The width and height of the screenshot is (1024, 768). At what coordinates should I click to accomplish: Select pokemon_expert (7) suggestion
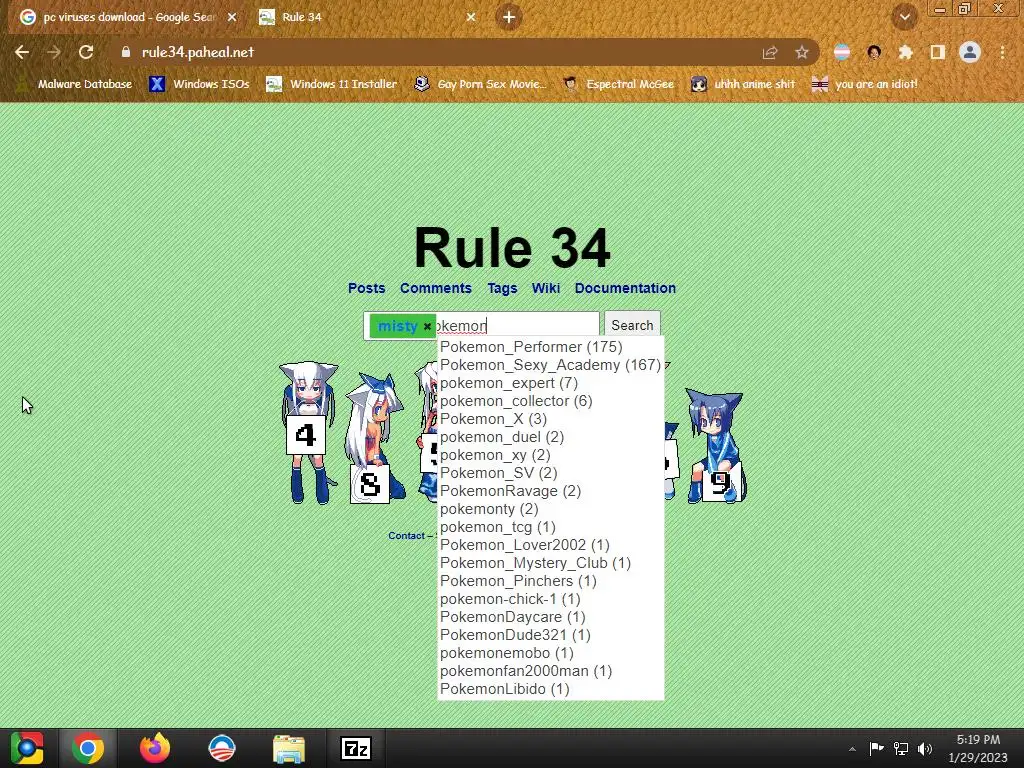[551, 383]
